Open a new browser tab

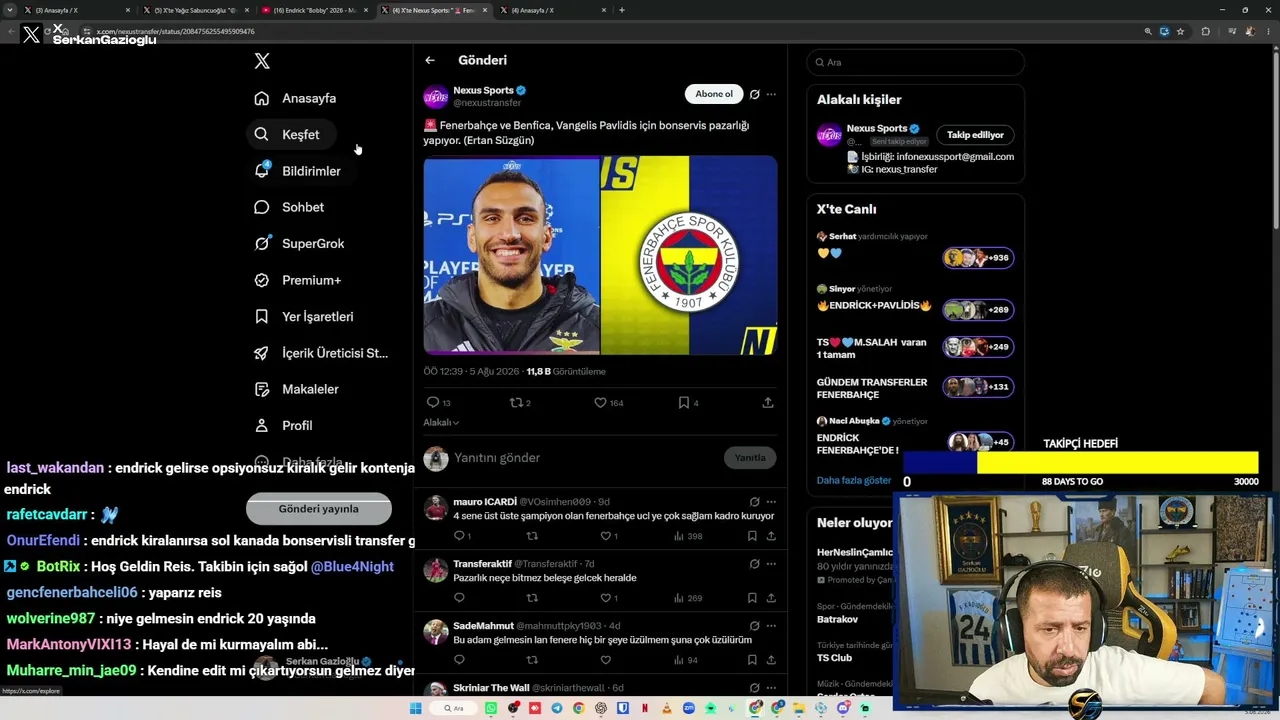click(622, 10)
